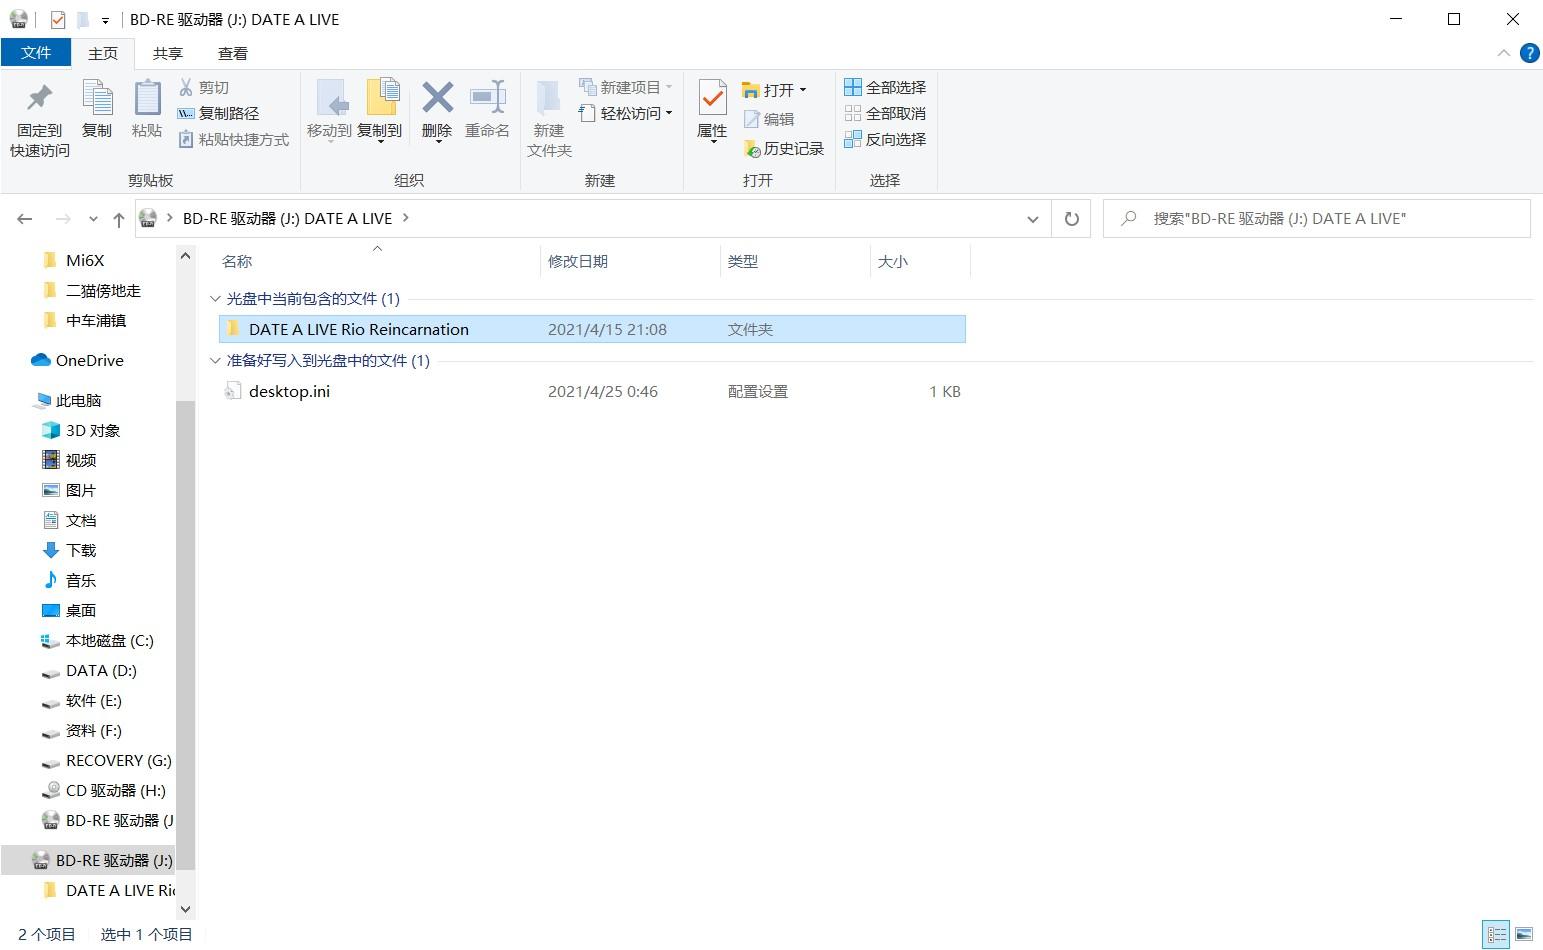Click the BD-RE 驱动器 (J:) breadcrumb in address bar
This screenshot has height=950, width=1543.
point(287,219)
